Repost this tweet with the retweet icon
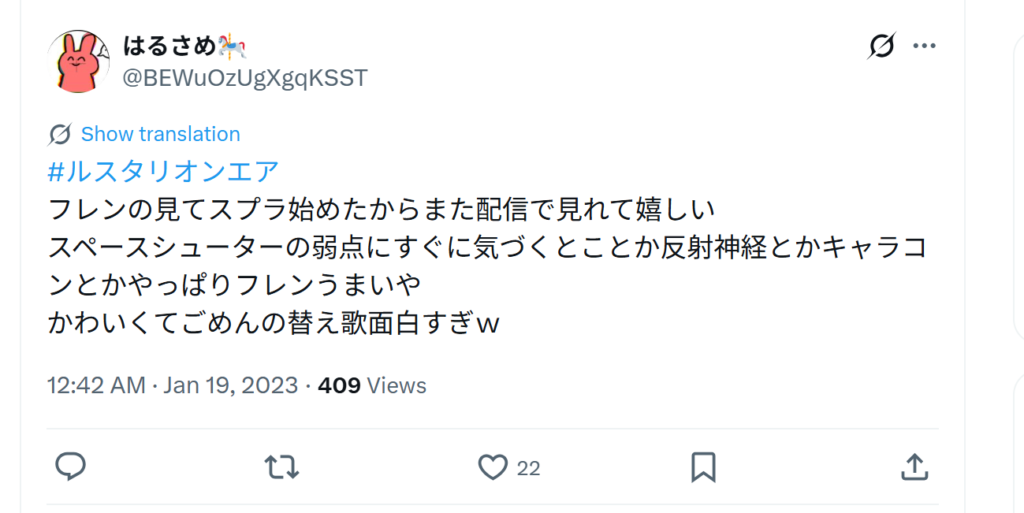 click(x=281, y=467)
